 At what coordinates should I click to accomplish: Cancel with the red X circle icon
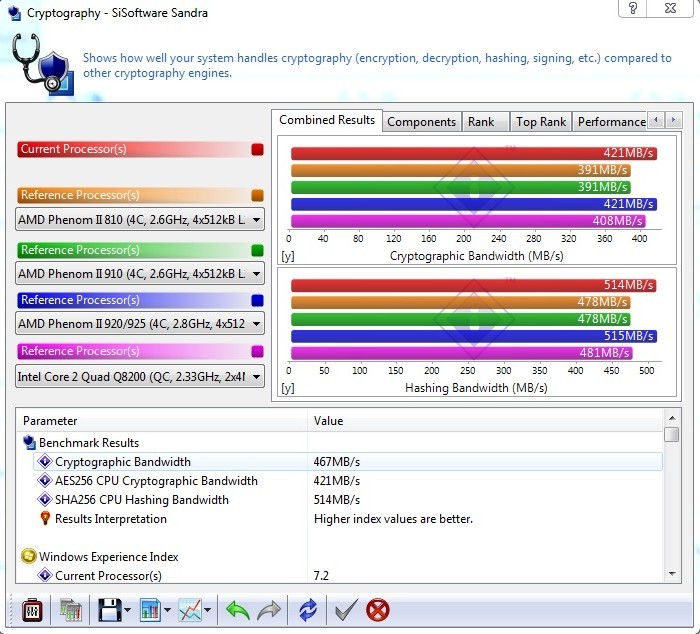(378, 610)
